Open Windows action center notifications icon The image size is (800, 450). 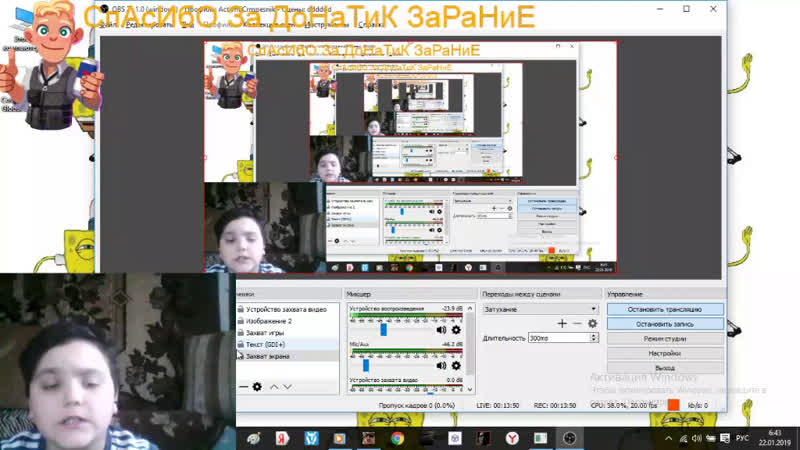click(725, 438)
